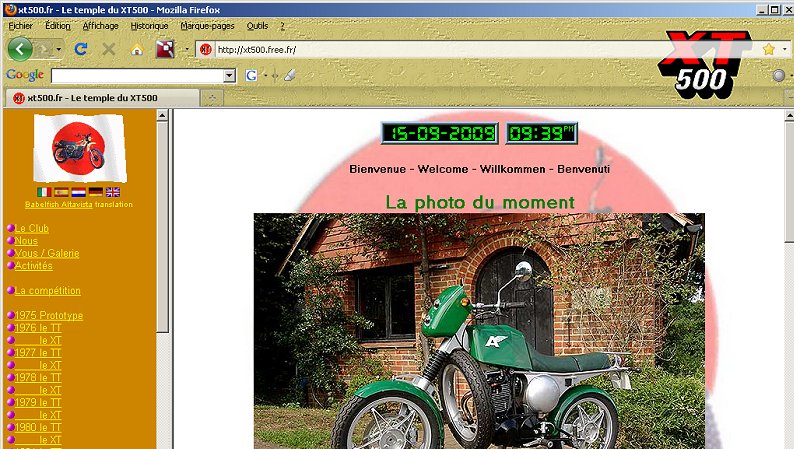Viewport: 794px width, 449px height.
Task: Open the 1975 Prototype link
Action: [49, 315]
